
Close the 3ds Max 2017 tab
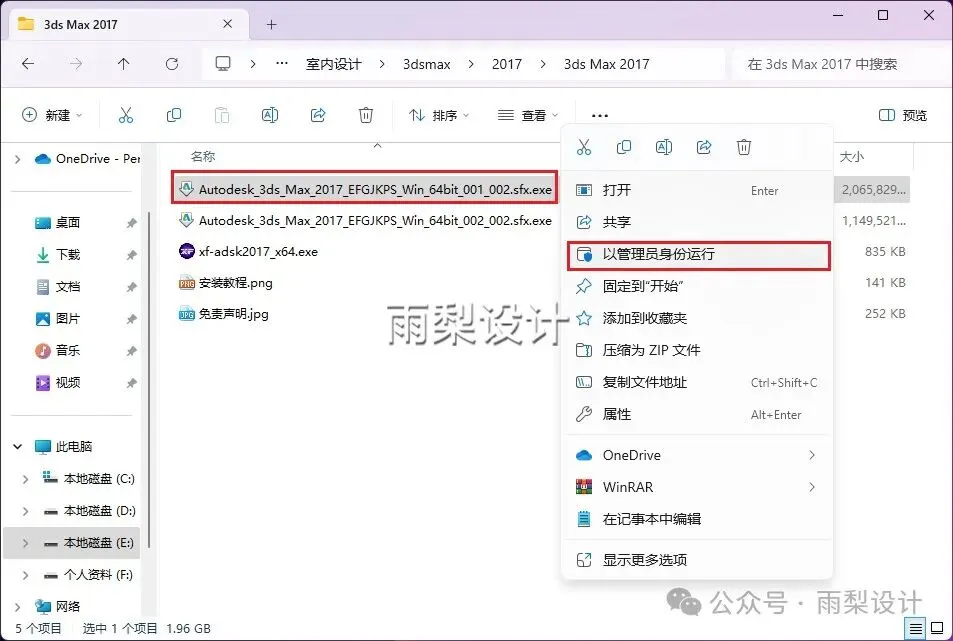(227, 24)
